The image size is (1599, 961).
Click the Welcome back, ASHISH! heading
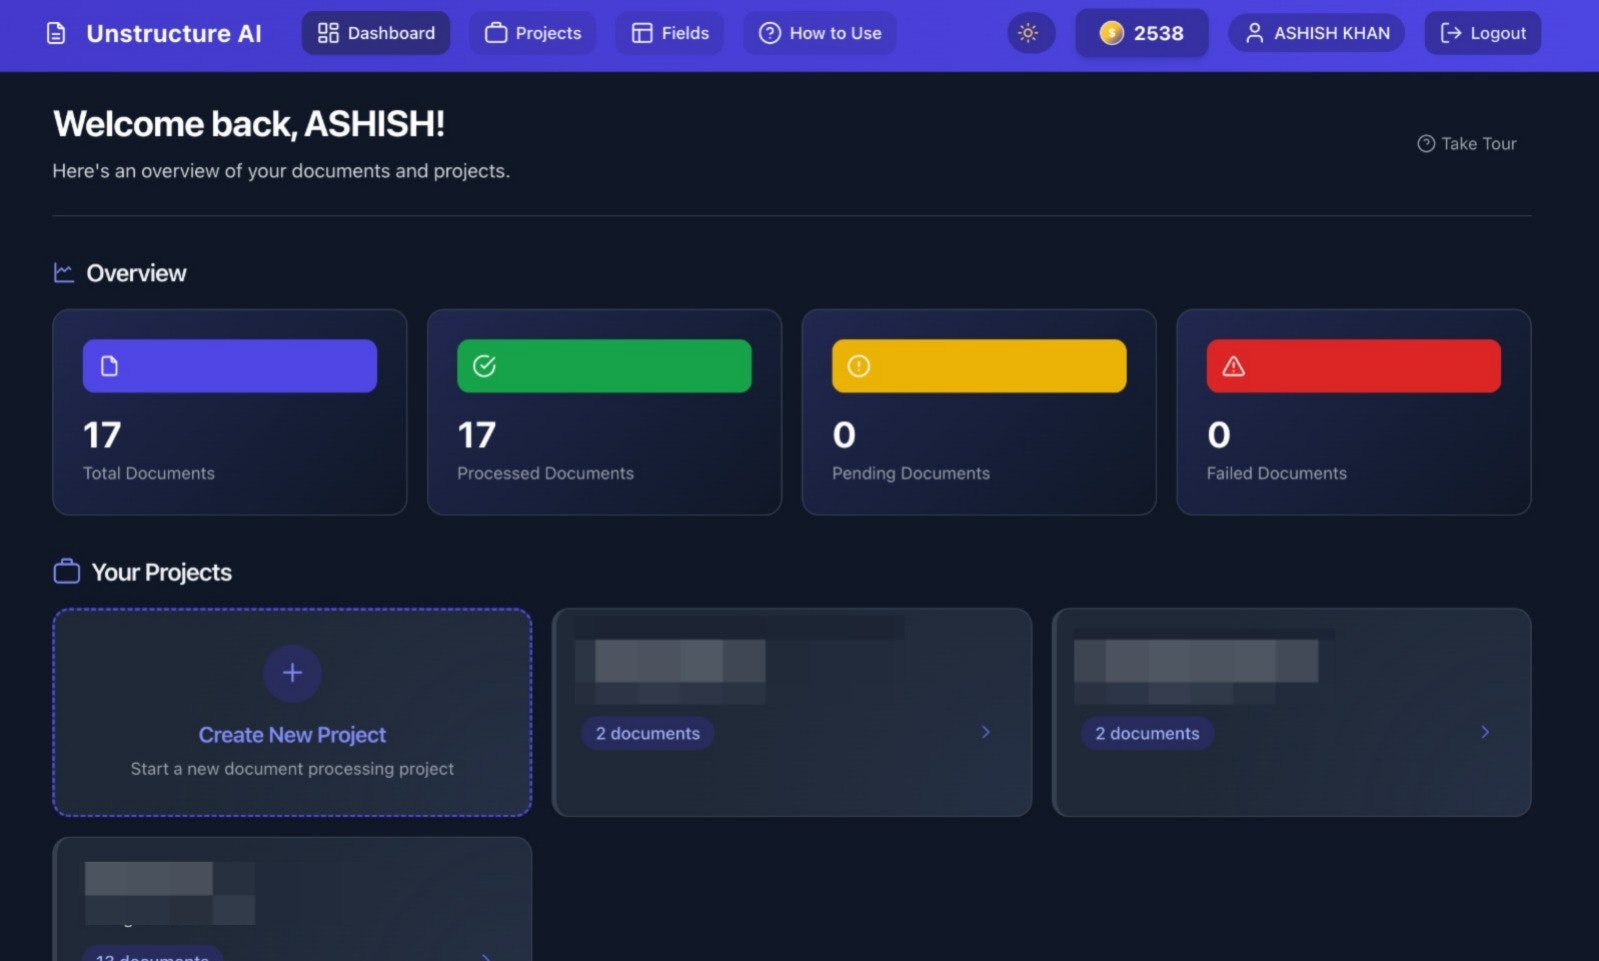pos(249,124)
